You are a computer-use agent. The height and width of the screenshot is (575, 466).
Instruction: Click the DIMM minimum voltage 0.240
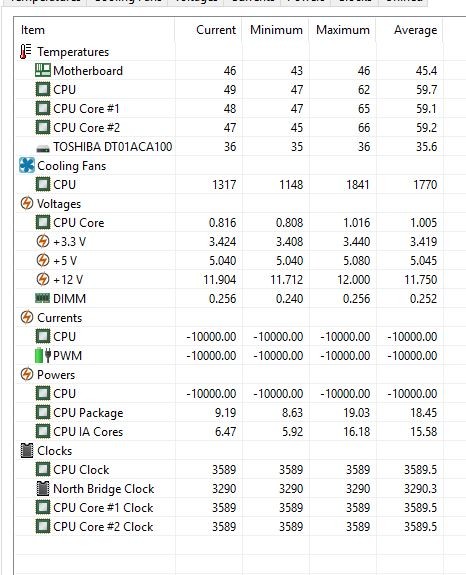[x=290, y=299]
